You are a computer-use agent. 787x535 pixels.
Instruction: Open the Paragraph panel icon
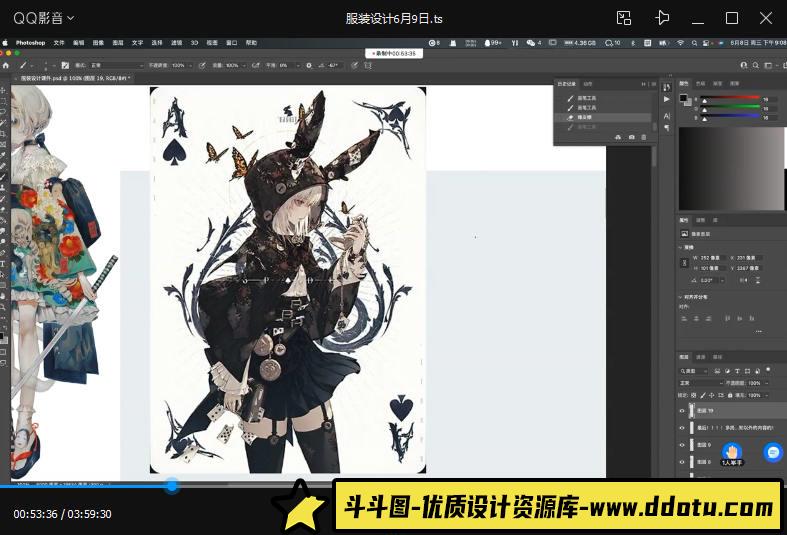[667, 128]
